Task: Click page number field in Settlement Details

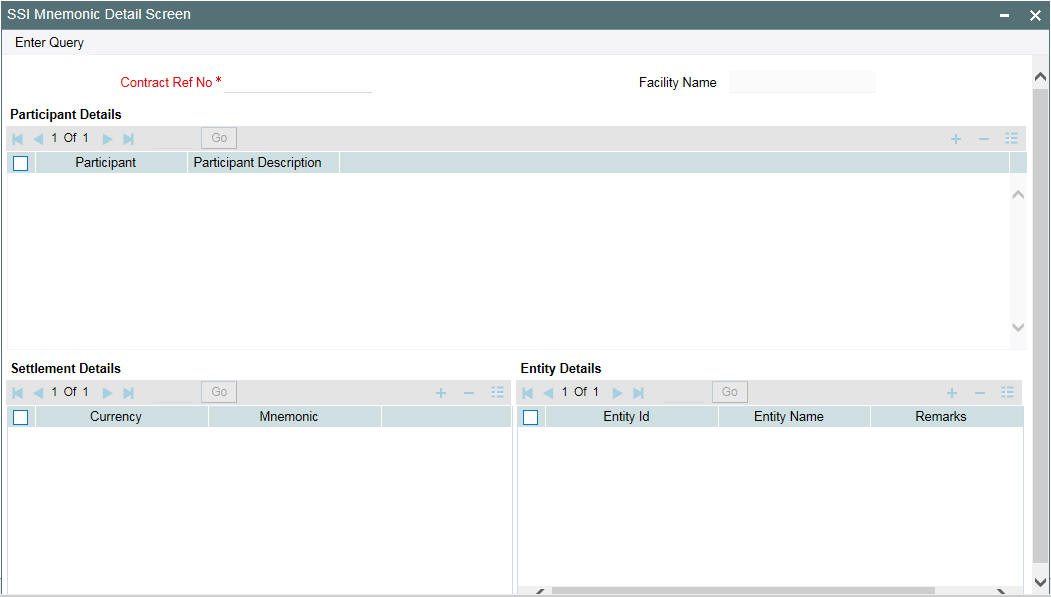Action: click(x=173, y=393)
